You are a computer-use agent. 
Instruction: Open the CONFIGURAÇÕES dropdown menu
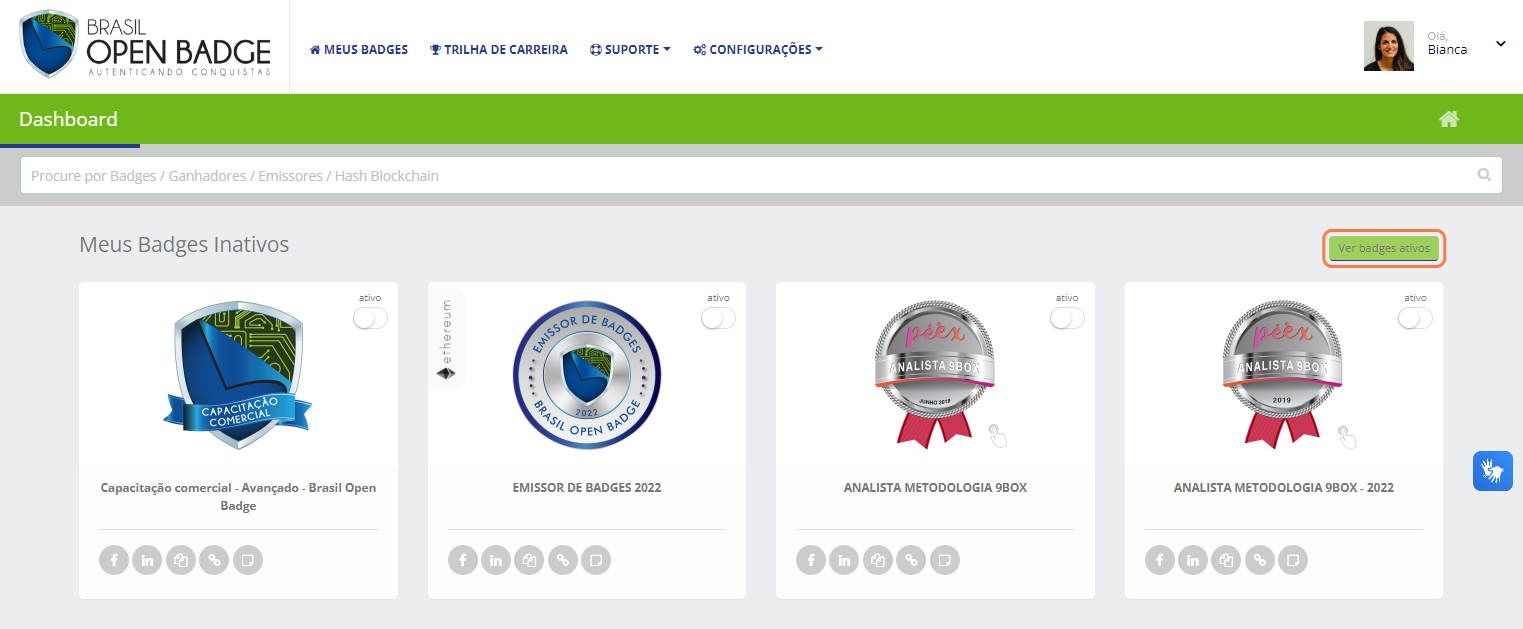point(758,49)
